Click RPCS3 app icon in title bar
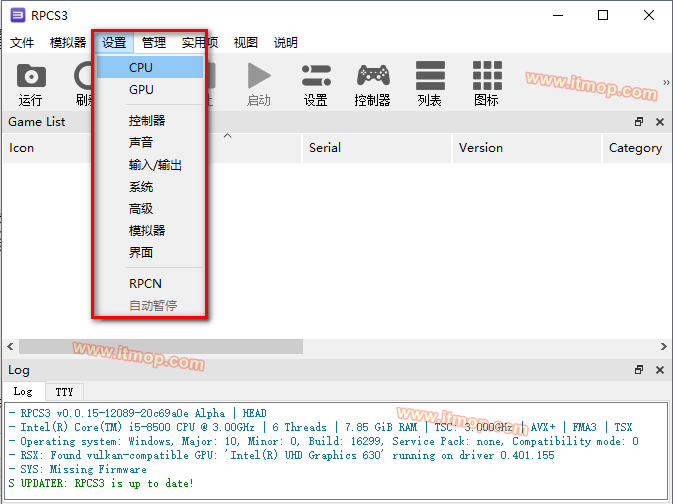Viewport: 673px width, 504px height. [x=18, y=15]
